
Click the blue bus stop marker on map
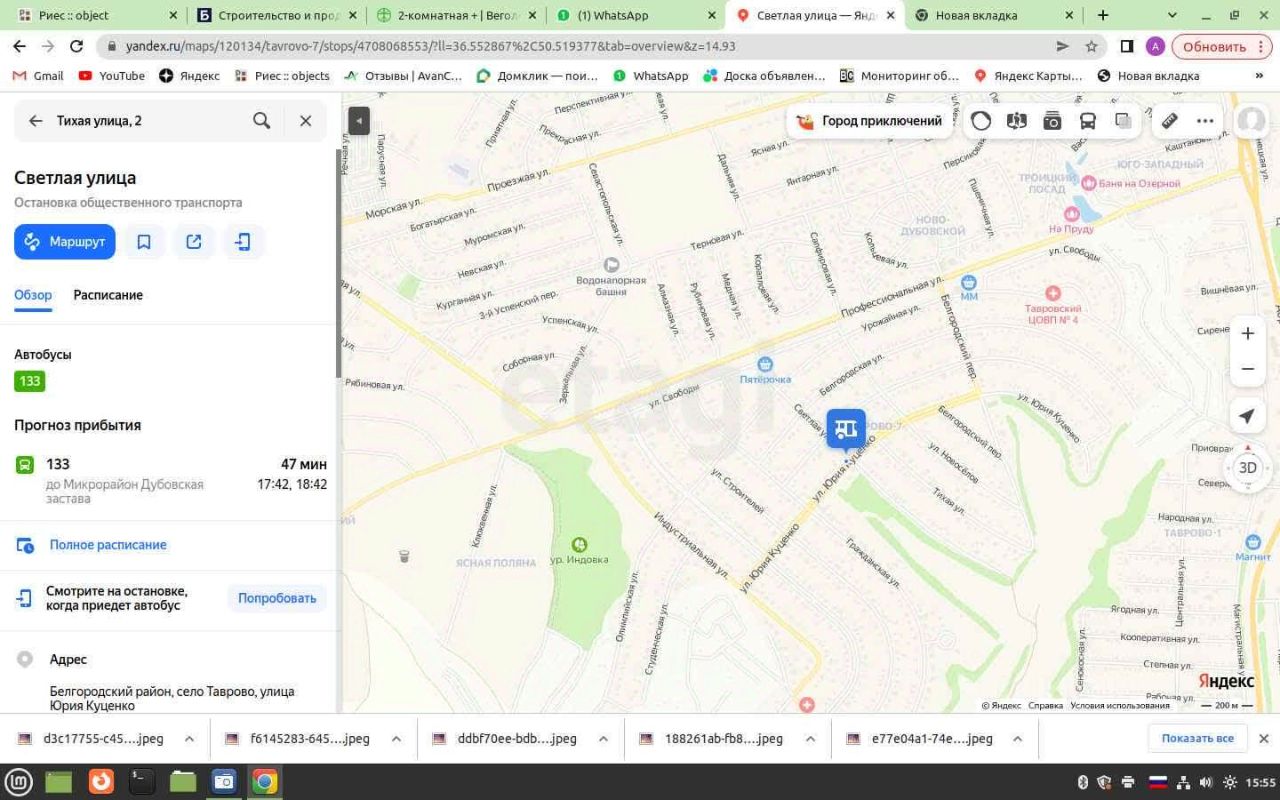tap(846, 430)
